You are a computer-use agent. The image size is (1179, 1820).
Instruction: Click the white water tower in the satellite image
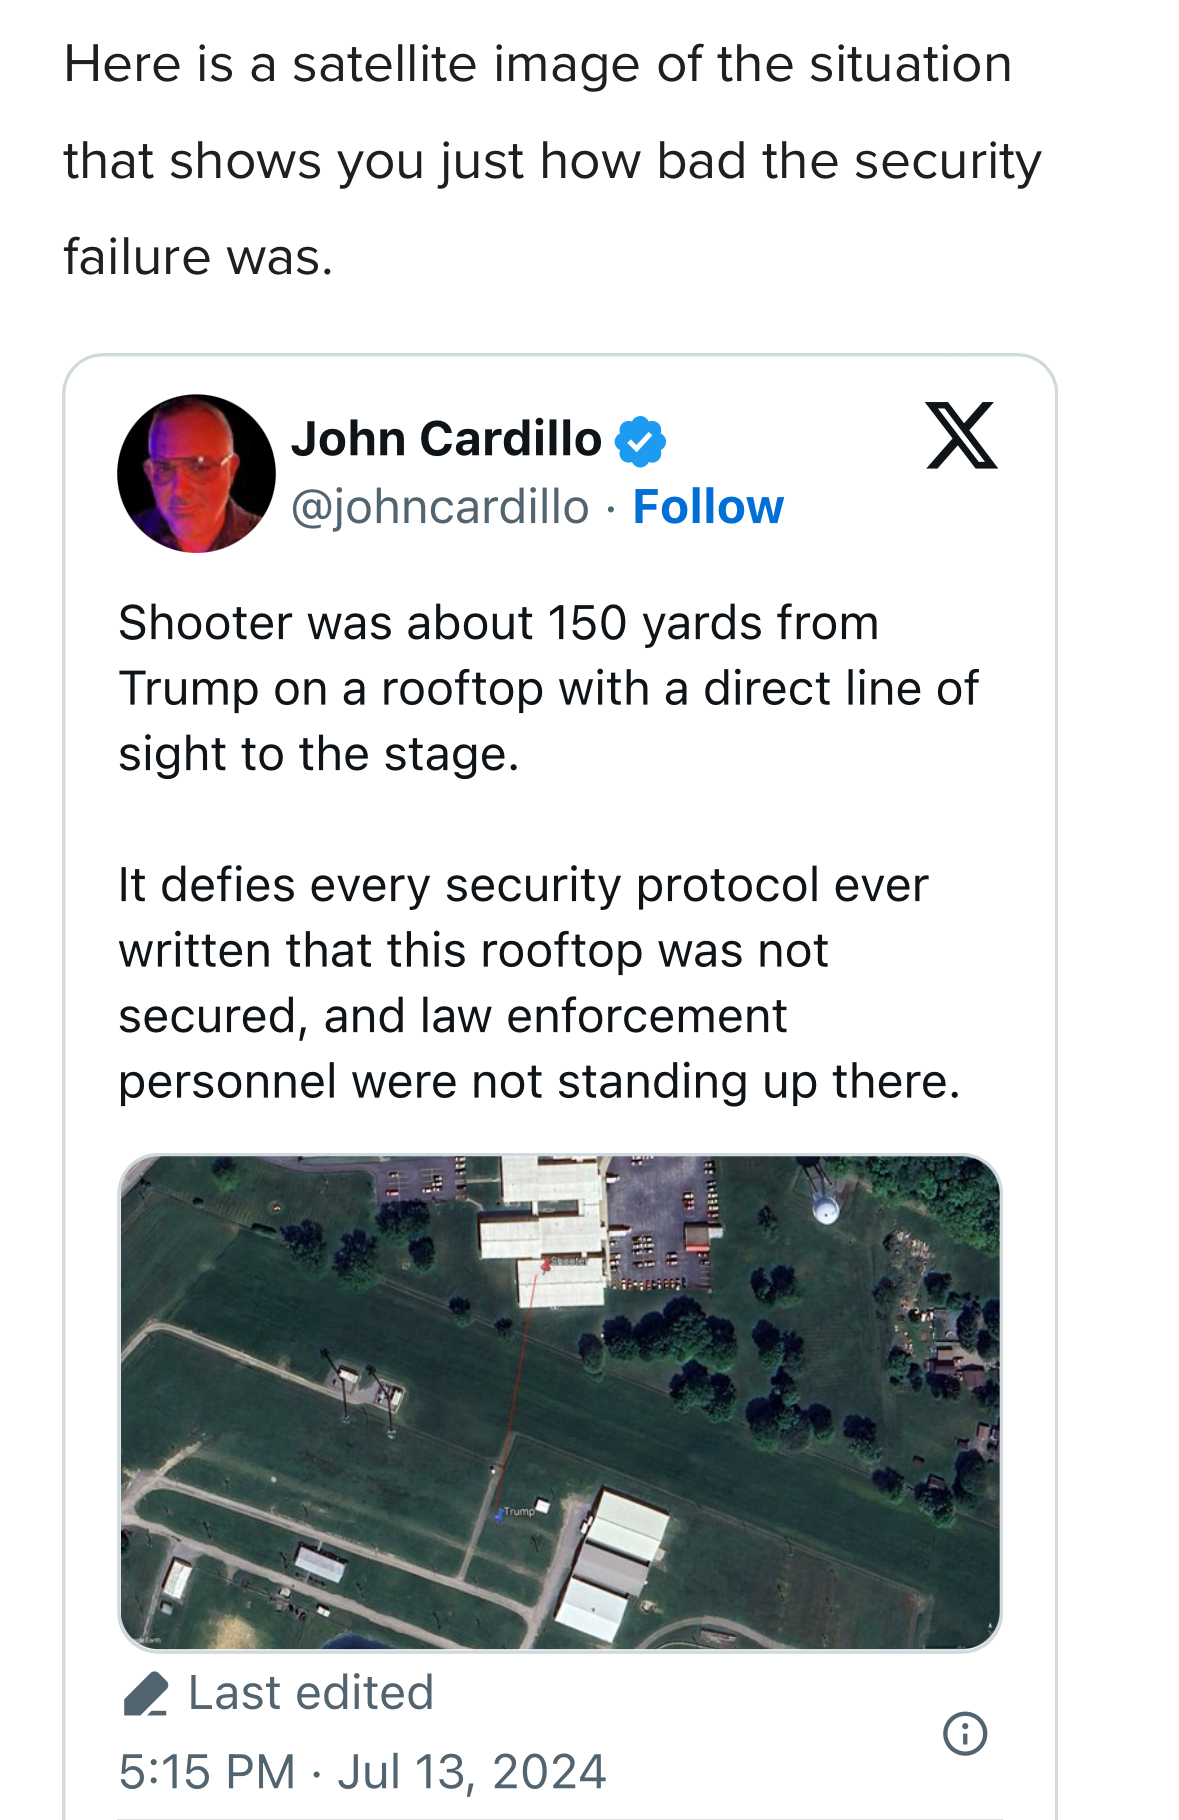(x=825, y=1209)
